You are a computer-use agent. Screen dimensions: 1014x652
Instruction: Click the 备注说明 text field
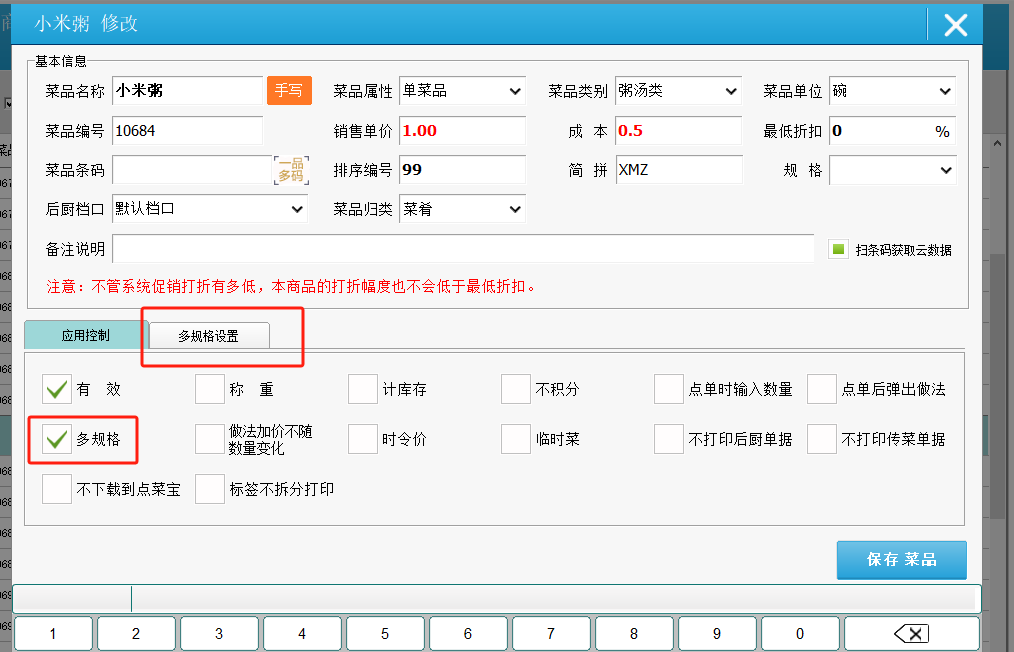(463, 249)
